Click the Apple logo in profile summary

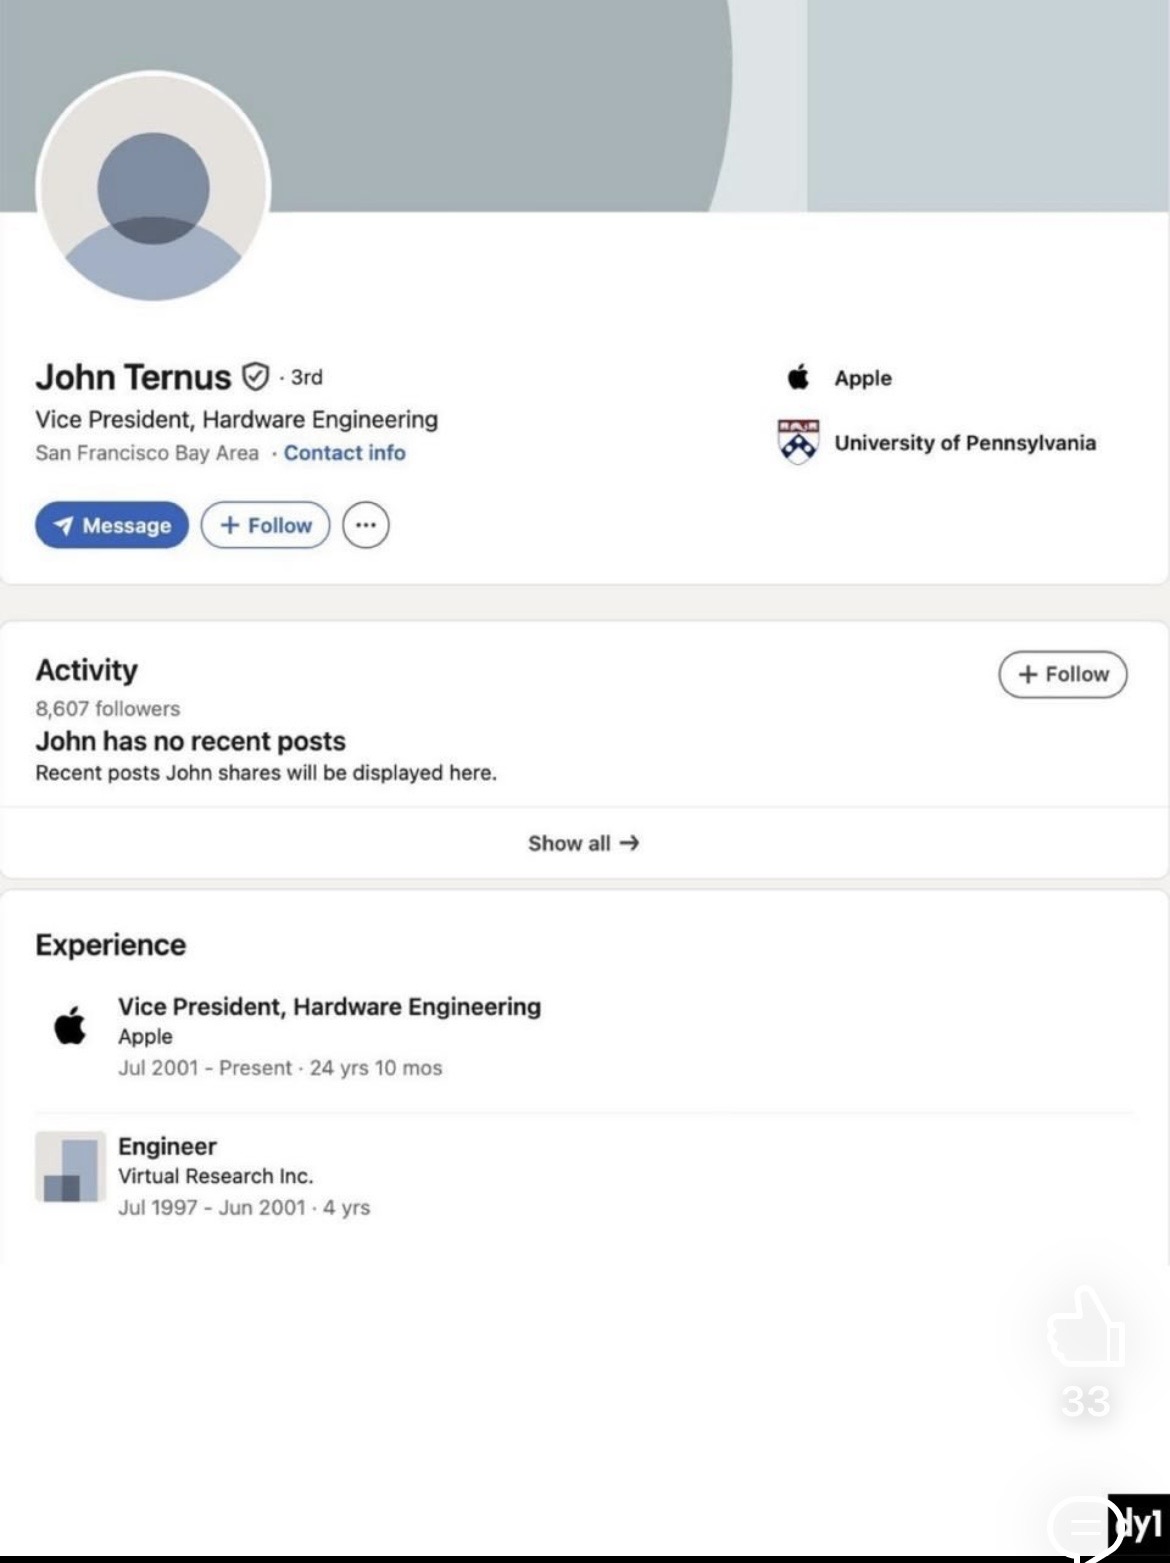coord(798,378)
